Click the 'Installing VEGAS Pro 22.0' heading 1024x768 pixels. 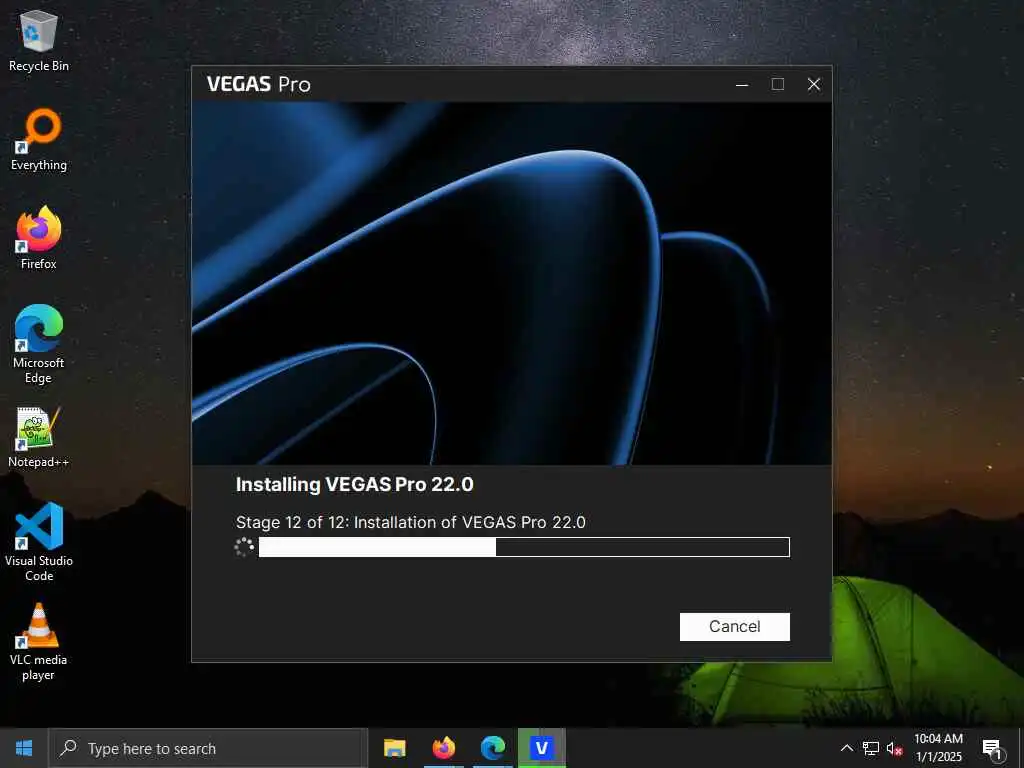point(355,485)
